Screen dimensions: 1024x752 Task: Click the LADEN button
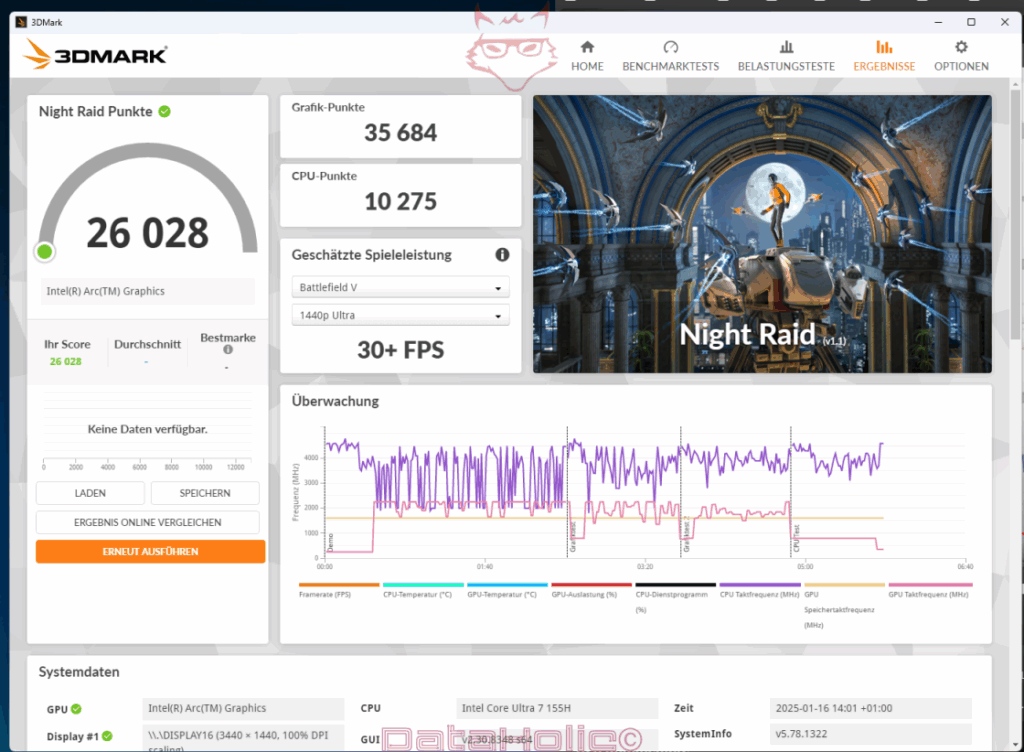point(90,493)
